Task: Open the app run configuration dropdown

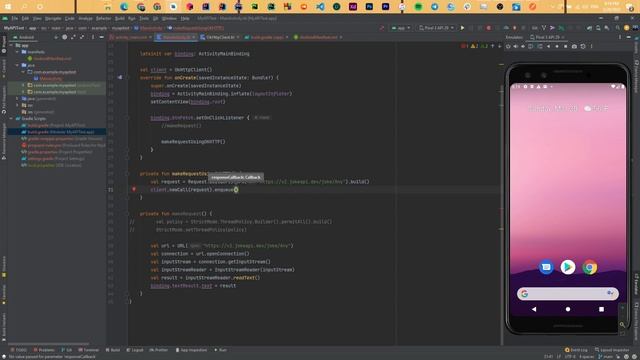Action: tap(401, 28)
